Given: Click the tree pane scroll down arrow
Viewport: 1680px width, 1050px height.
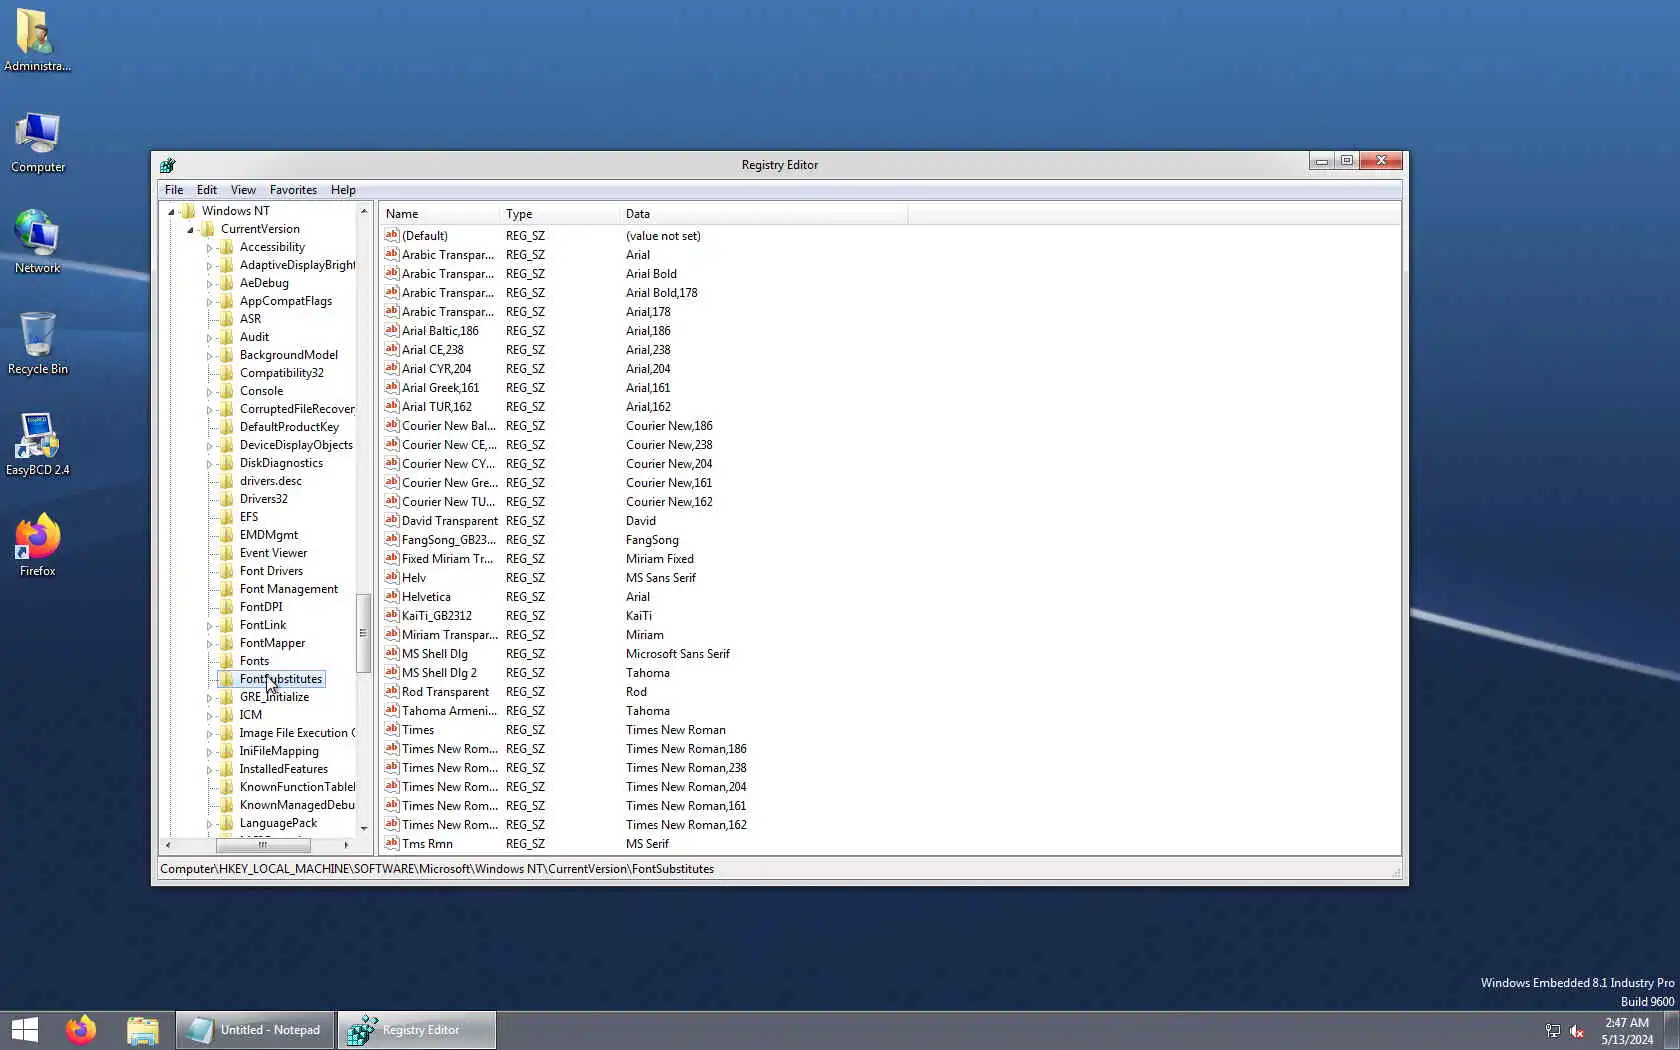Looking at the screenshot, I should (363, 828).
